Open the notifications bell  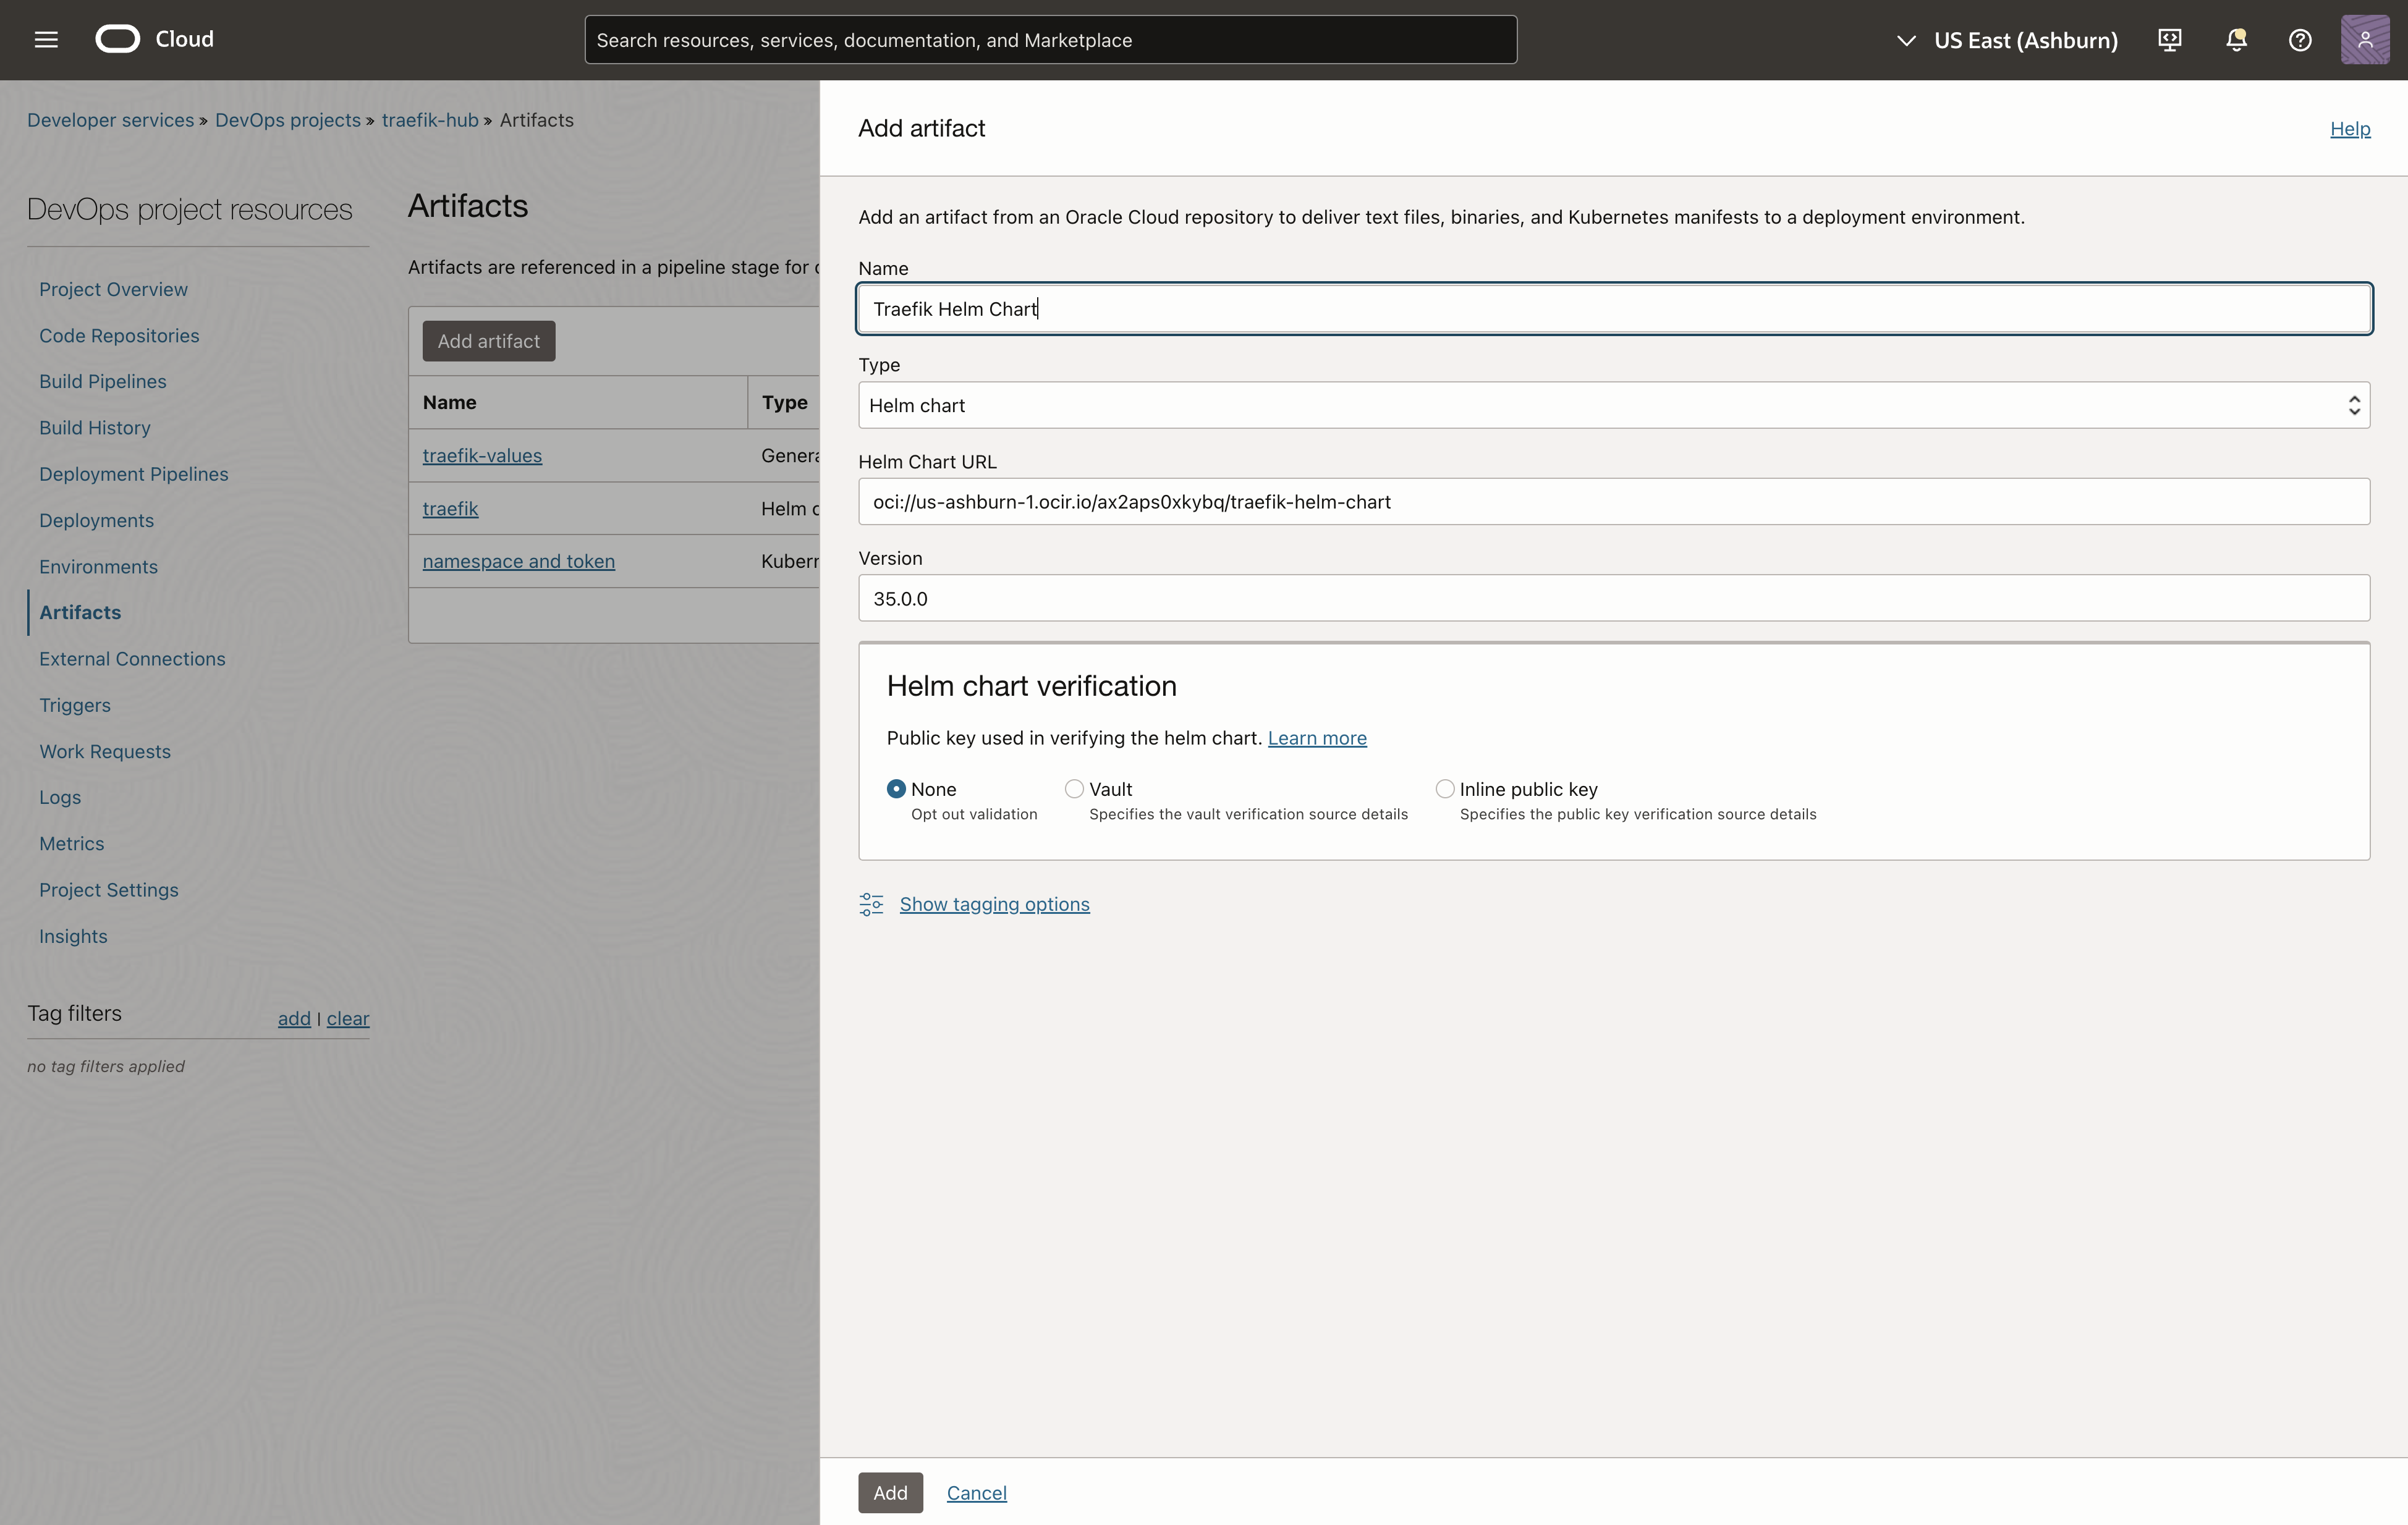click(x=2236, y=40)
